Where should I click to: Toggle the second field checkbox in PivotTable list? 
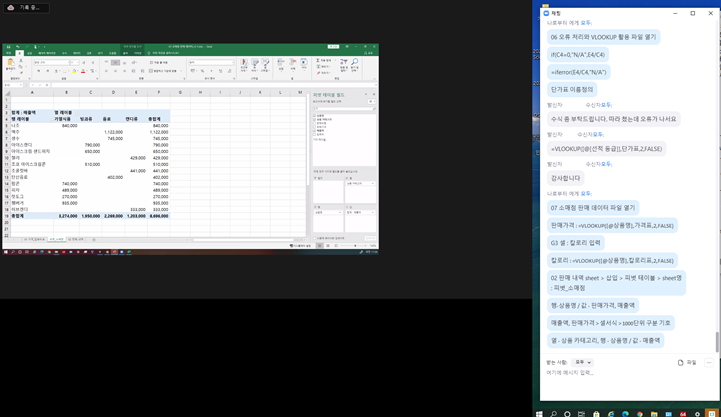click(x=316, y=120)
